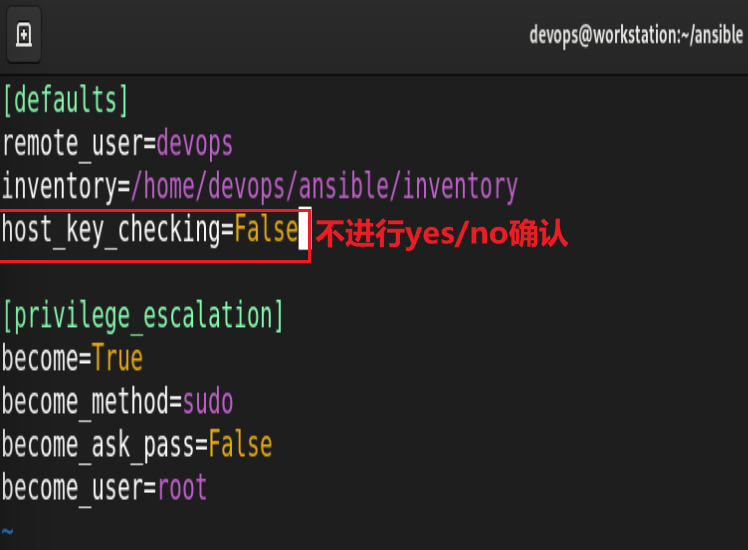This screenshot has height=550, width=748.
Task: Click the remote_user key
Action: click(x=73, y=145)
